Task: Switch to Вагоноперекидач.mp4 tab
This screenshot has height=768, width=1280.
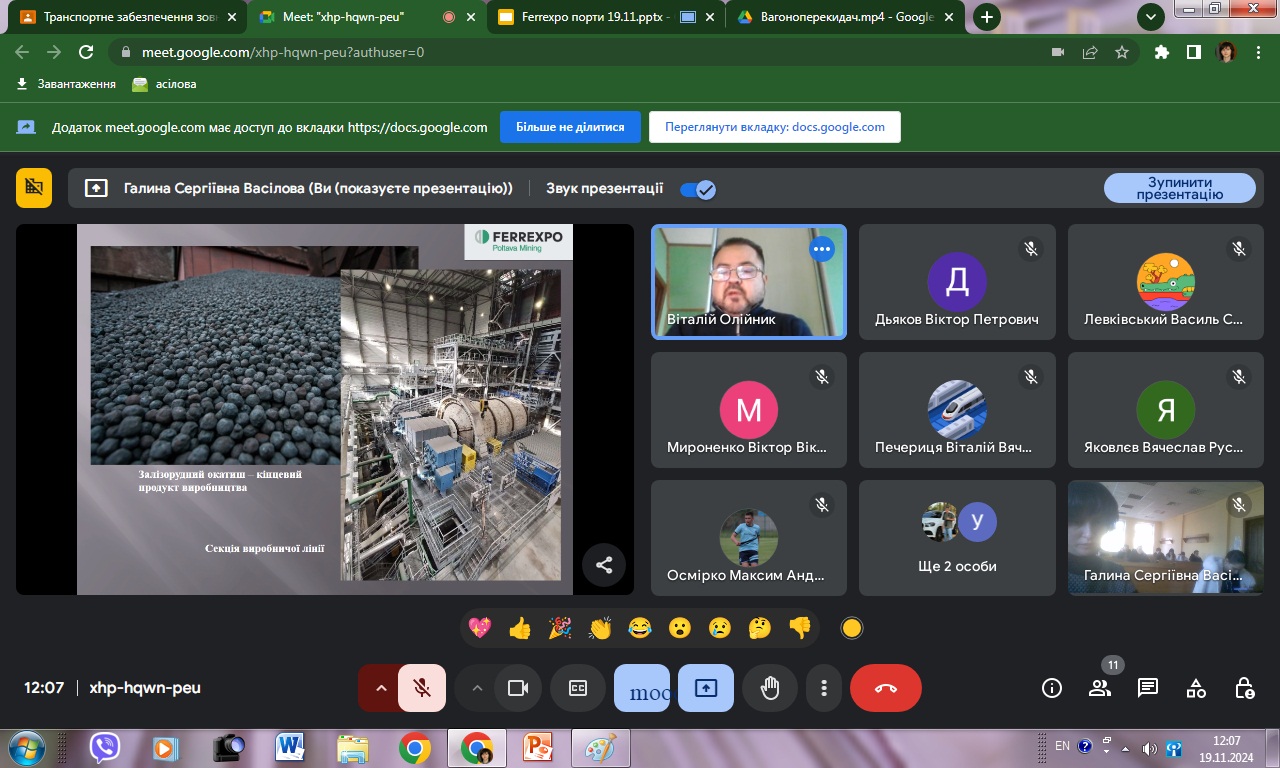Action: [845, 17]
